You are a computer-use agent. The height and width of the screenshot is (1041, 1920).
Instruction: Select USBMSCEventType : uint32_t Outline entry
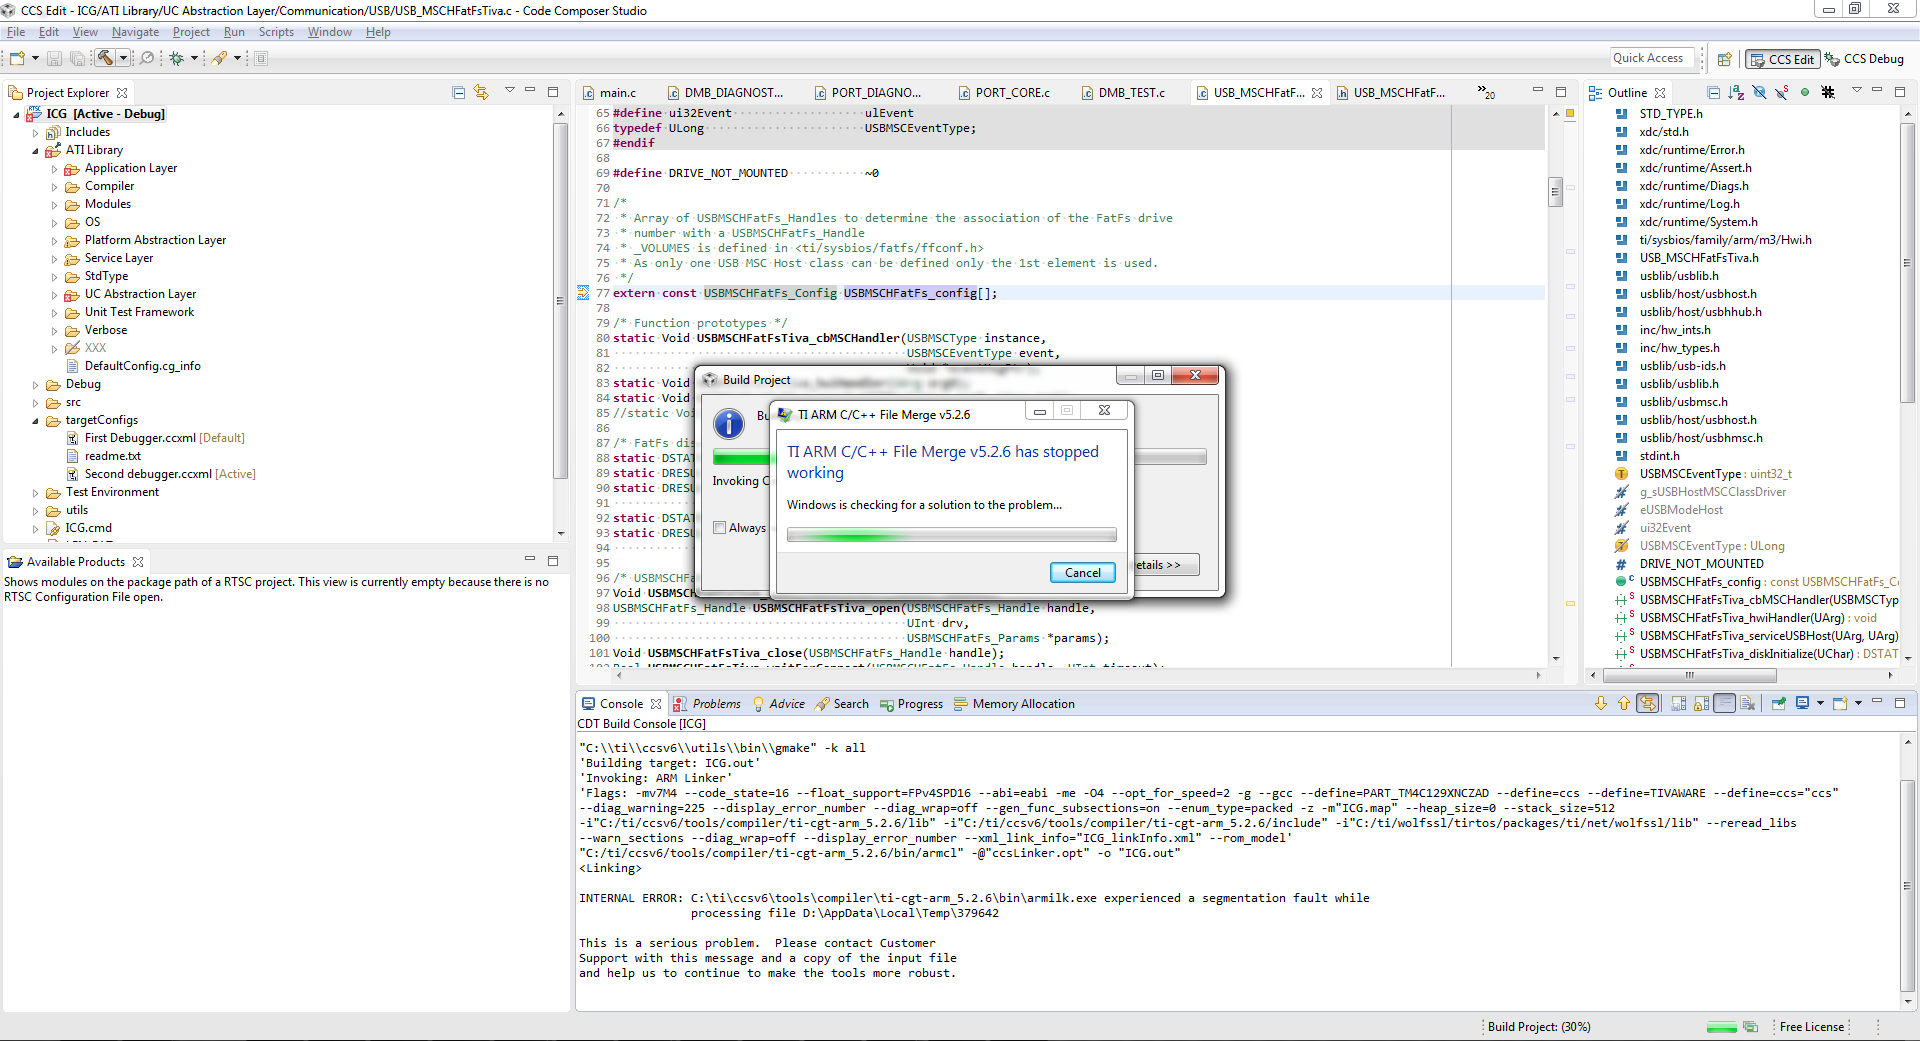(1704, 474)
